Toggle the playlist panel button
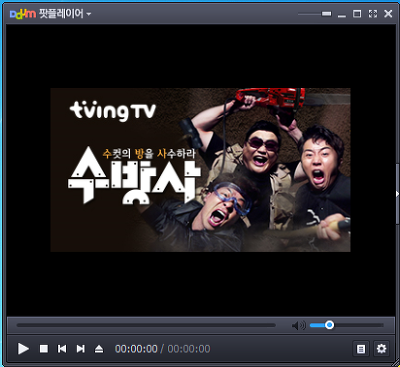This screenshot has height=367, width=400. tap(361, 349)
